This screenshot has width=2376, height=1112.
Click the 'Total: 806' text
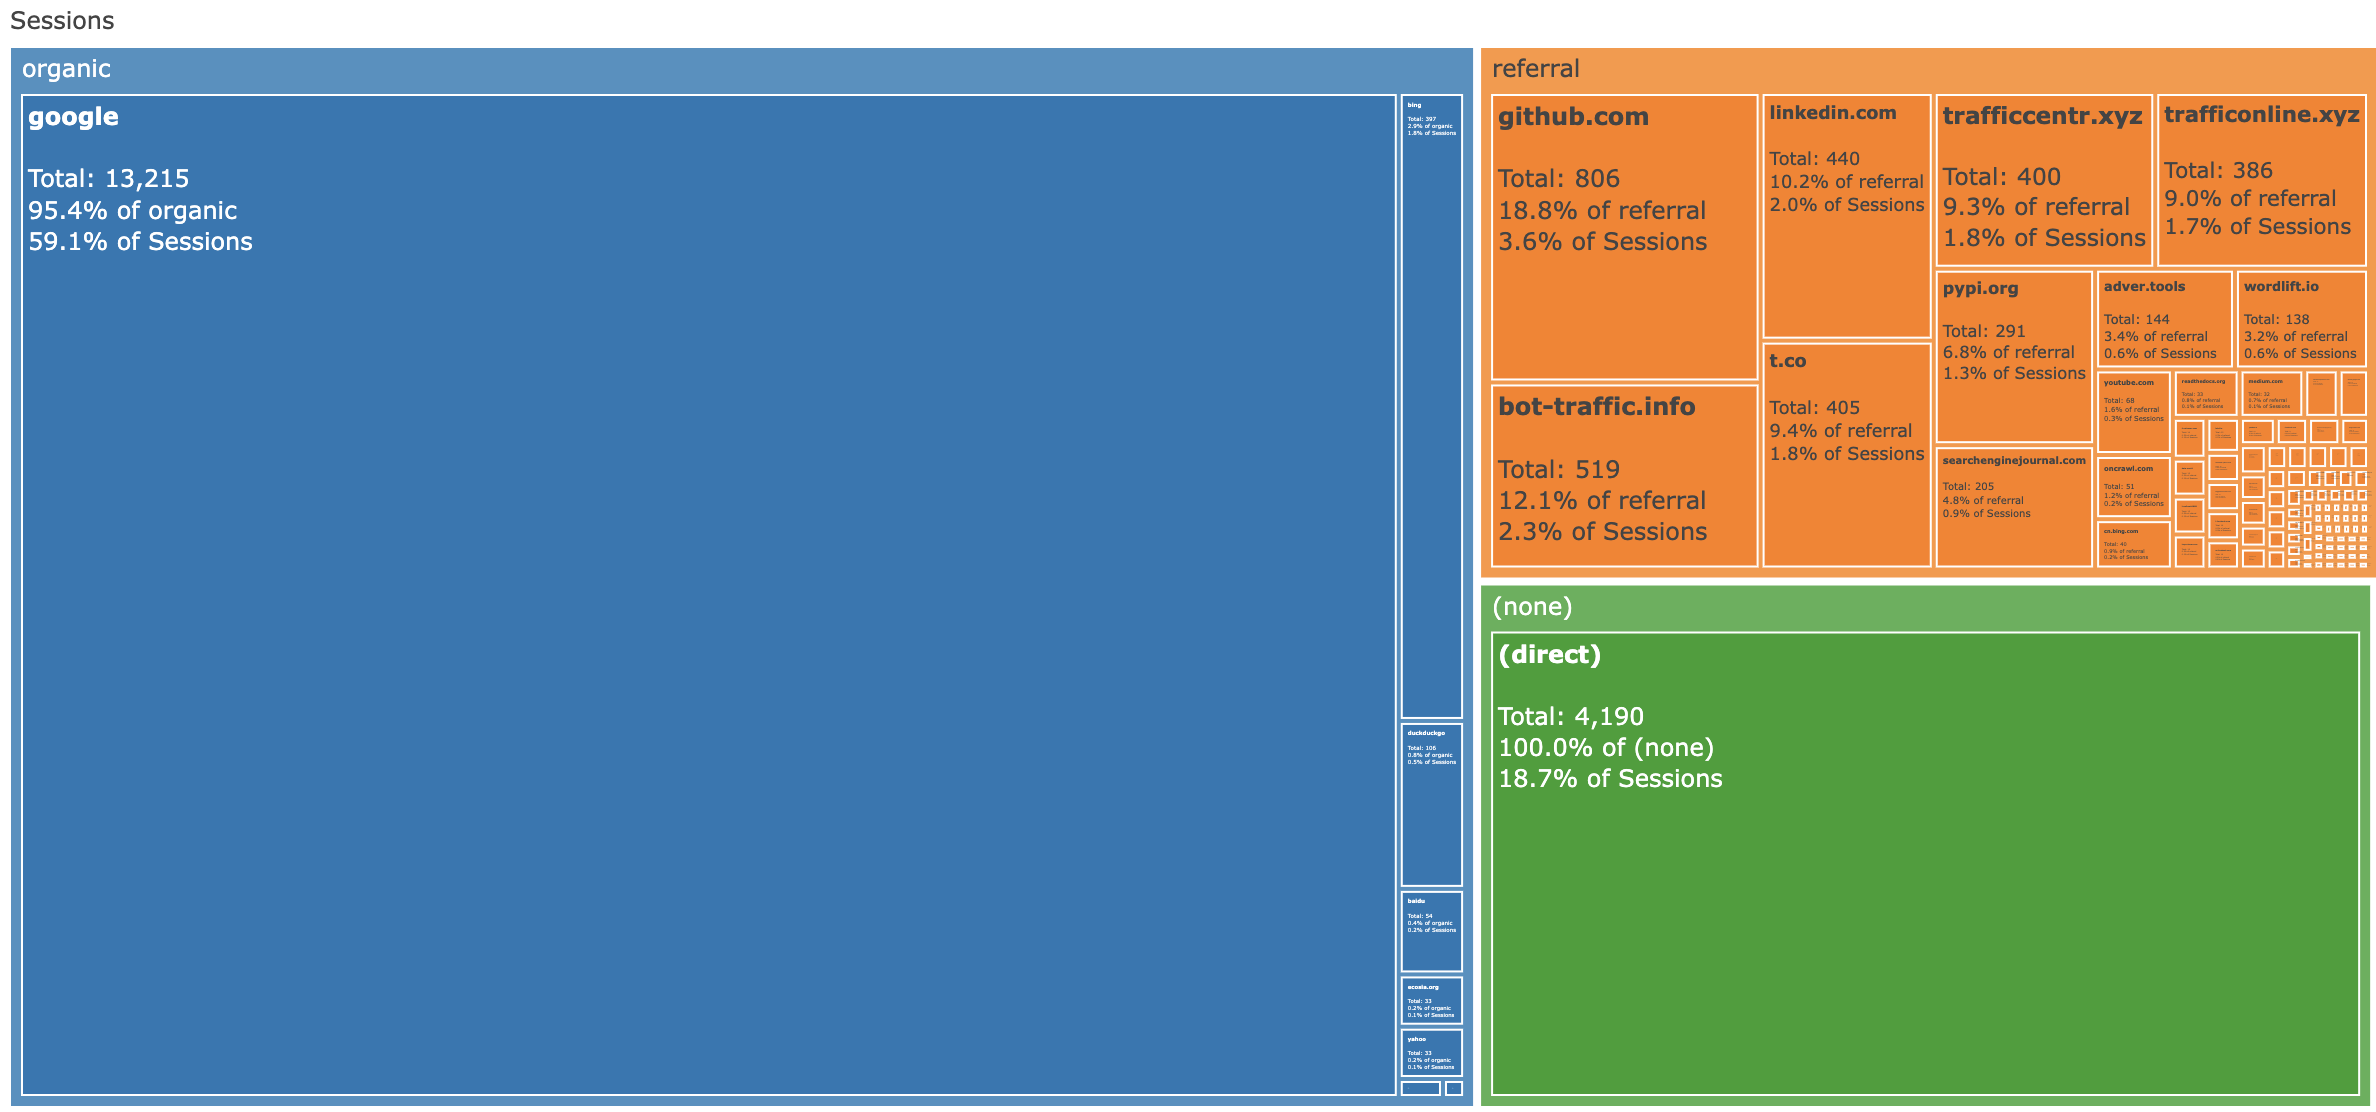pyautogui.click(x=1559, y=179)
